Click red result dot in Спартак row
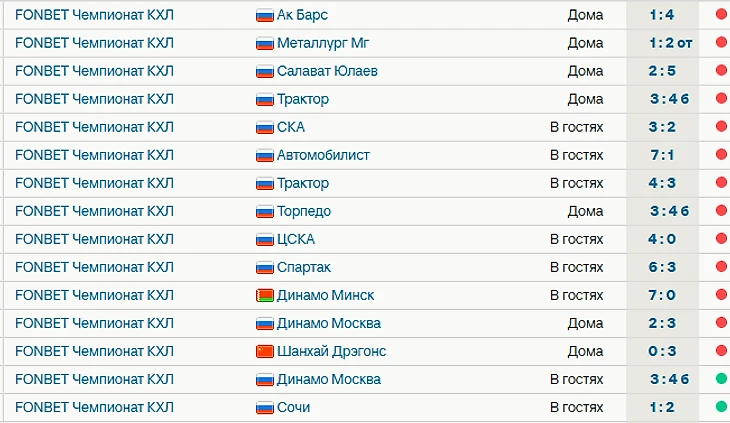This screenshot has width=730, height=423. (x=721, y=267)
